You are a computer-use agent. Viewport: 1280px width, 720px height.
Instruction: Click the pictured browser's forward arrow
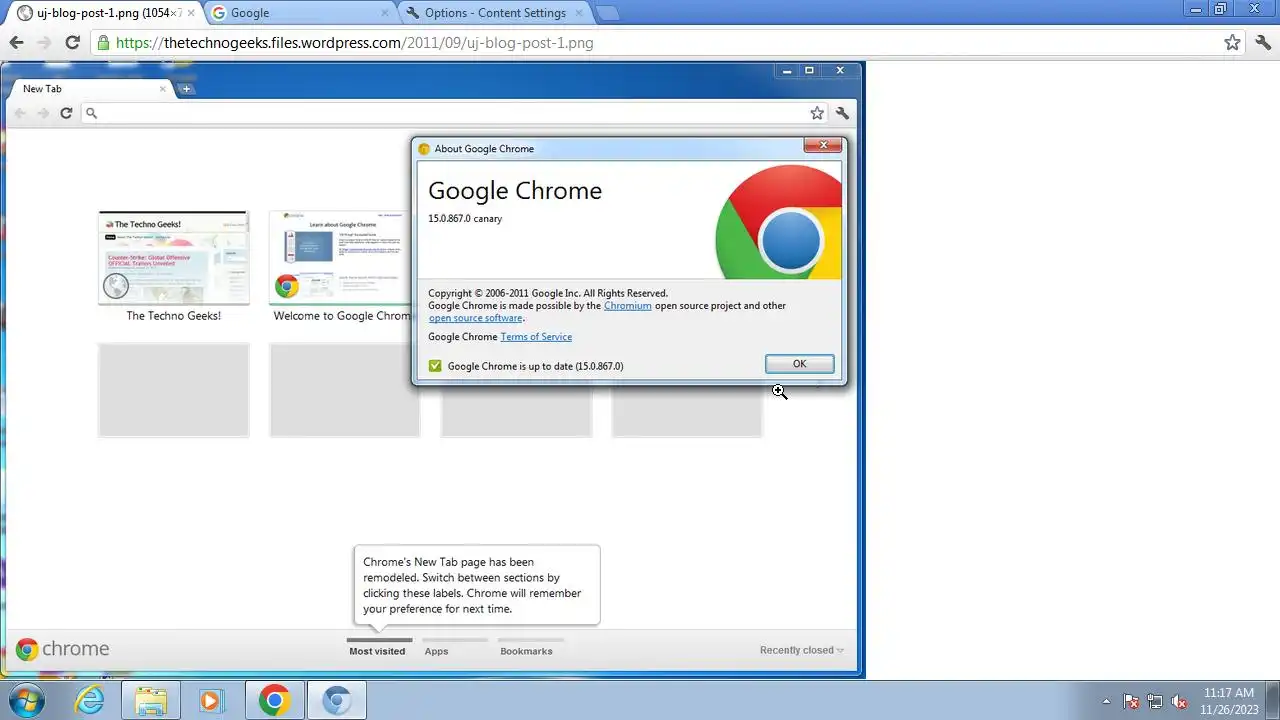[43, 113]
